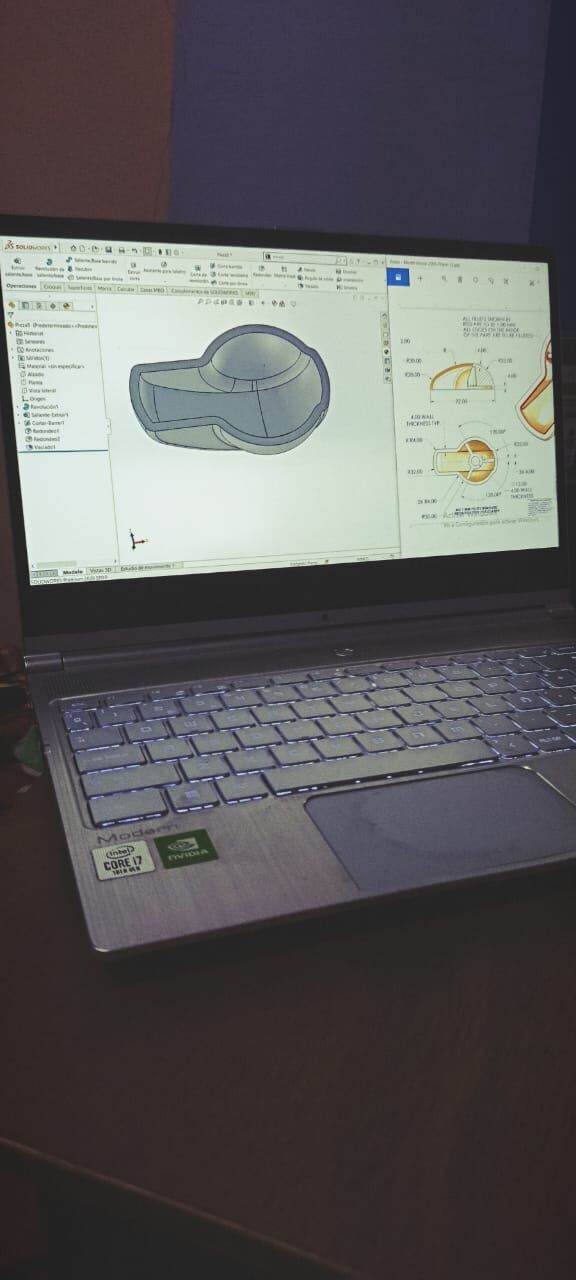Select the Vista lateral plane
576x1280 pixels.
pos(39,390)
